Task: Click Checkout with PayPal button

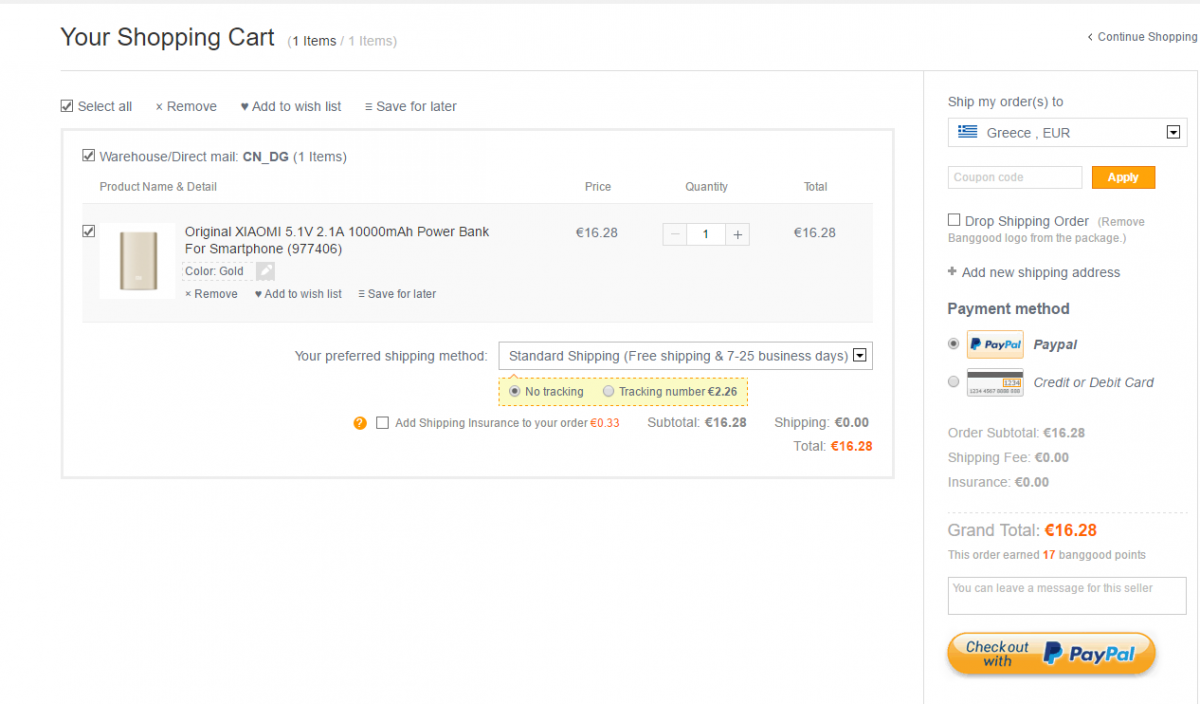Action: coord(1051,653)
